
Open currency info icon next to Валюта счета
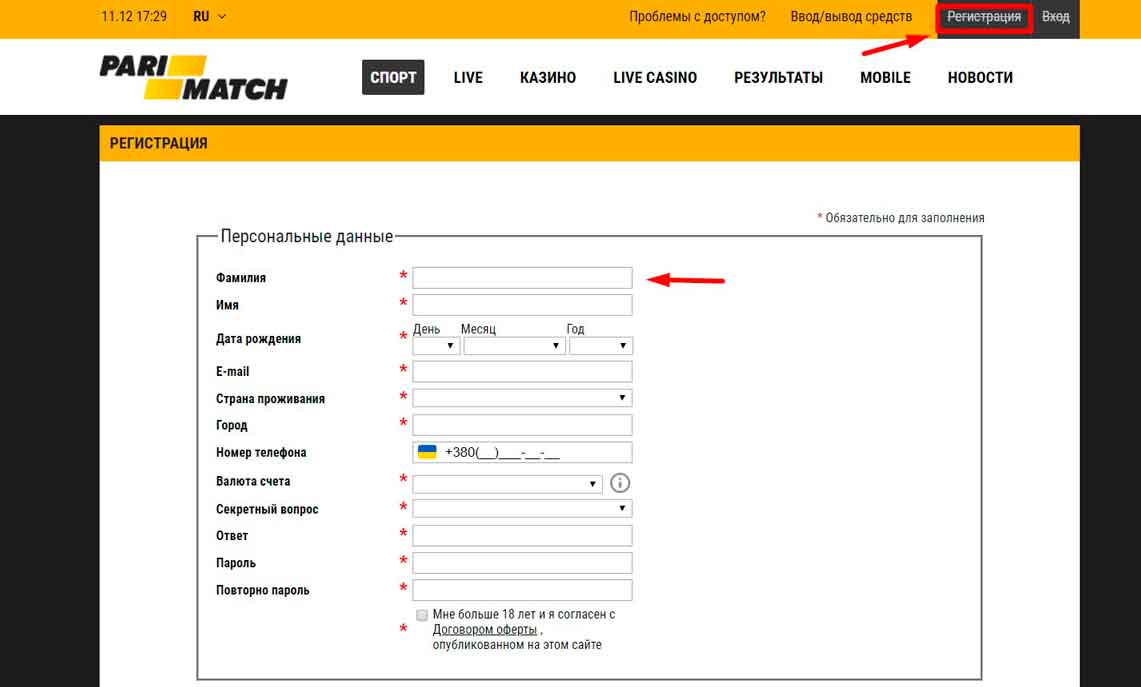pos(620,483)
